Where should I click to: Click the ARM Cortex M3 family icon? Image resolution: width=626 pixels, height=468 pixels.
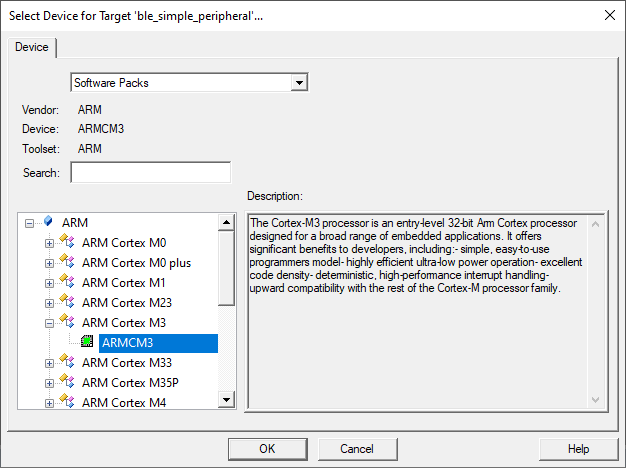[67, 321]
